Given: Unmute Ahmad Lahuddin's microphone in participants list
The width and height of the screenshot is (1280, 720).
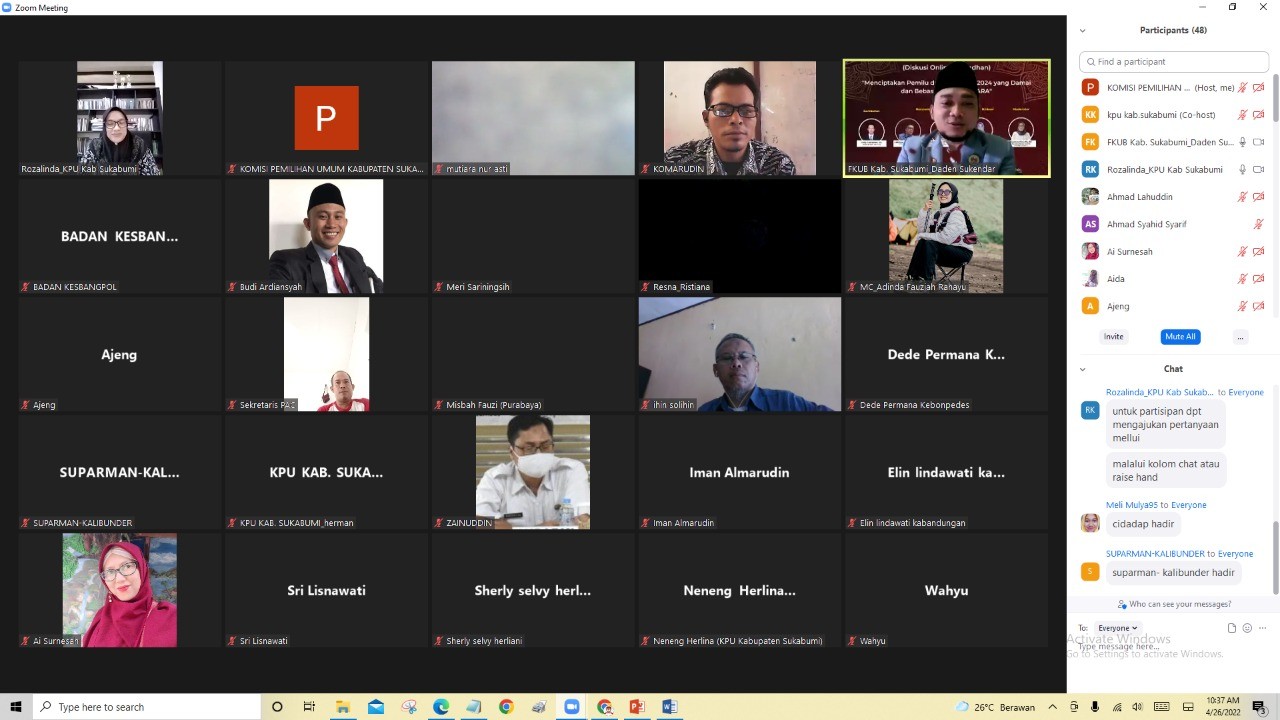Looking at the screenshot, I should 1243,197.
